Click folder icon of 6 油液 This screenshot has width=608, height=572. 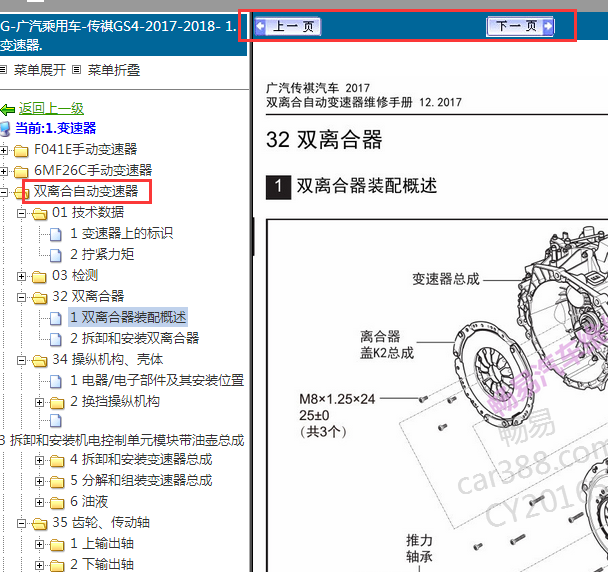point(57,503)
